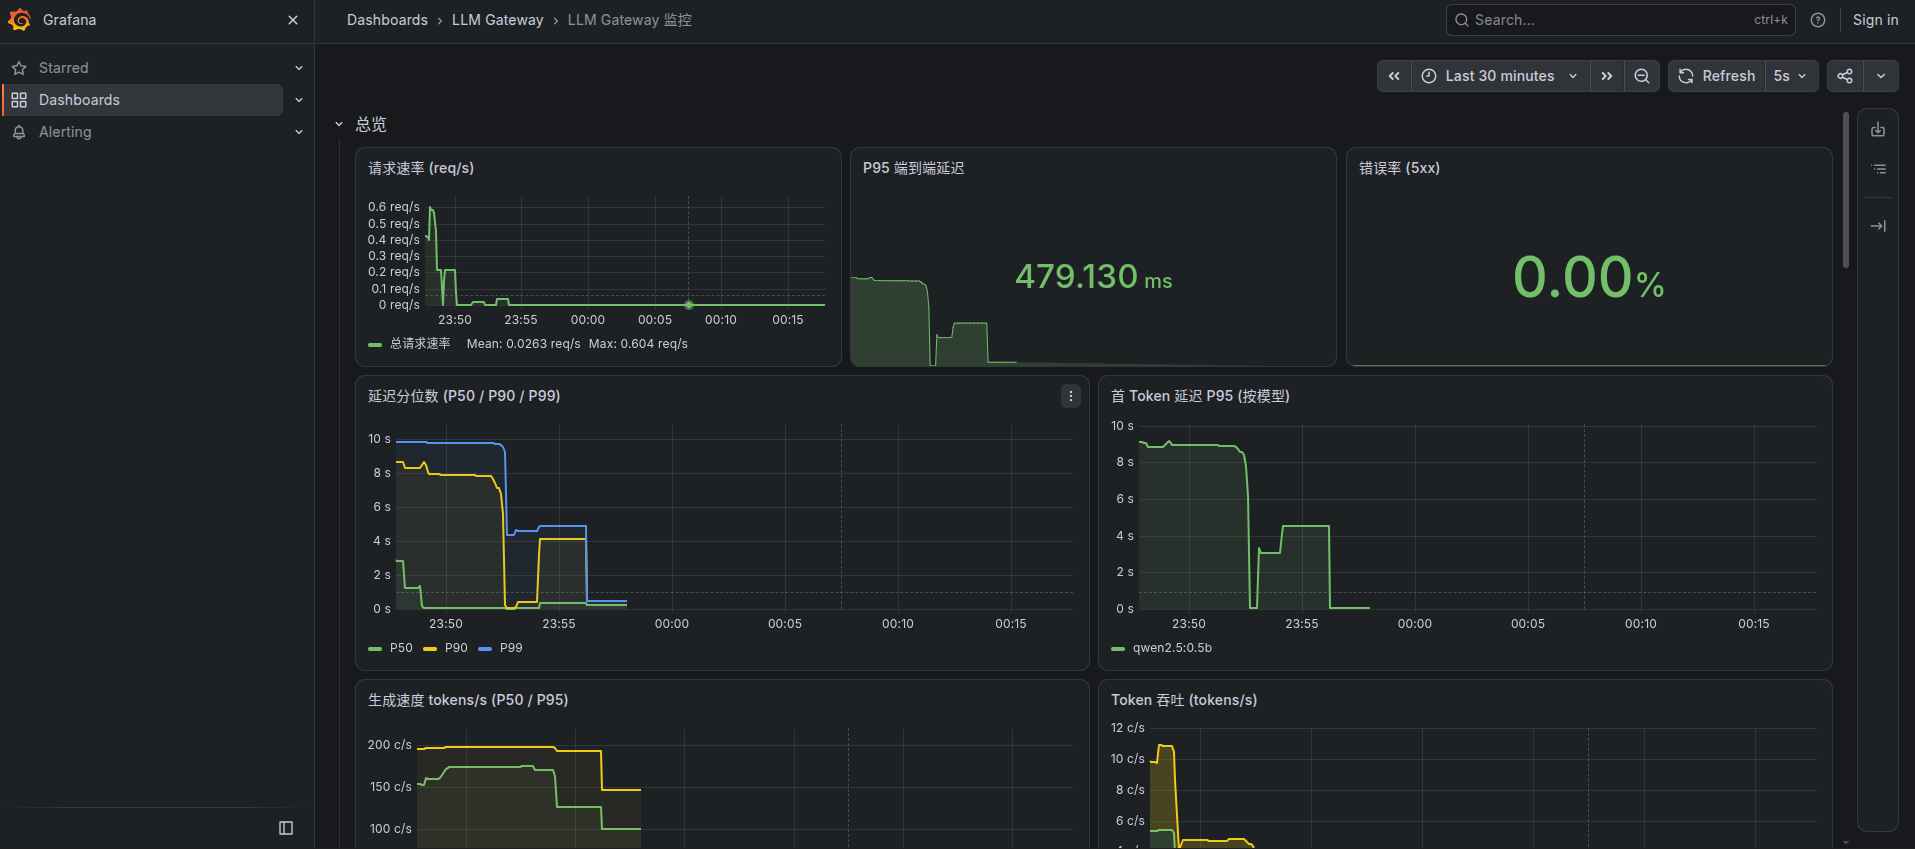This screenshot has width=1915, height=849.
Task: Click the 错误率 (5xx) panel title
Action: (x=1399, y=168)
